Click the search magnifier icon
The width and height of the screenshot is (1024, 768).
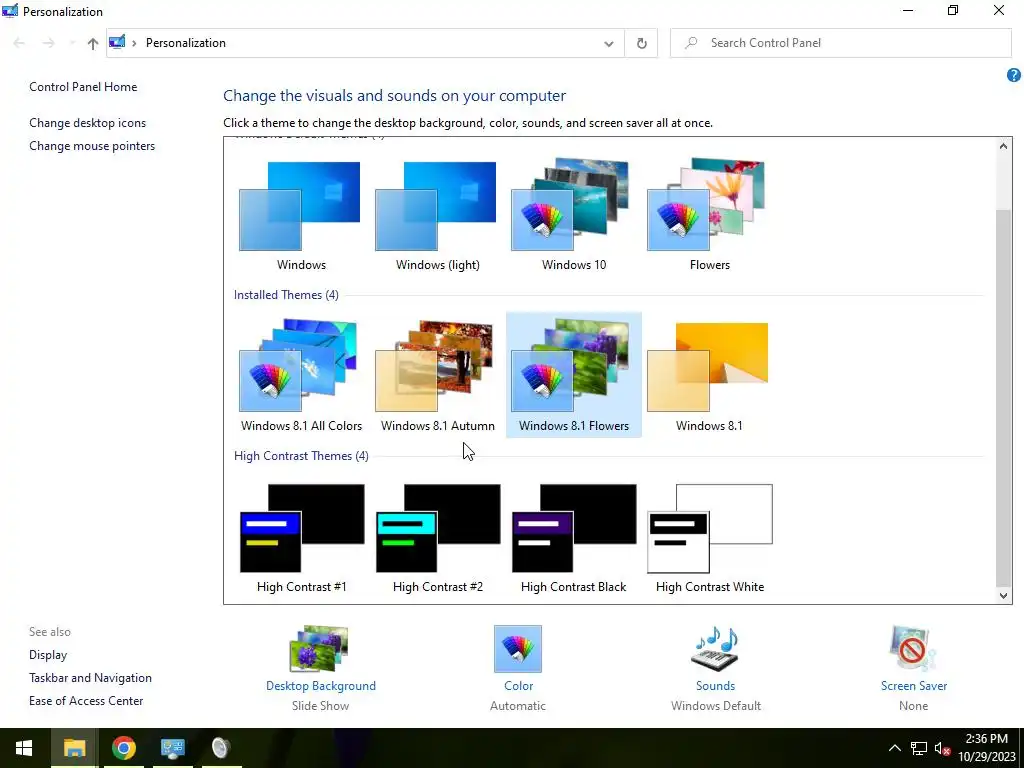click(690, 43)
